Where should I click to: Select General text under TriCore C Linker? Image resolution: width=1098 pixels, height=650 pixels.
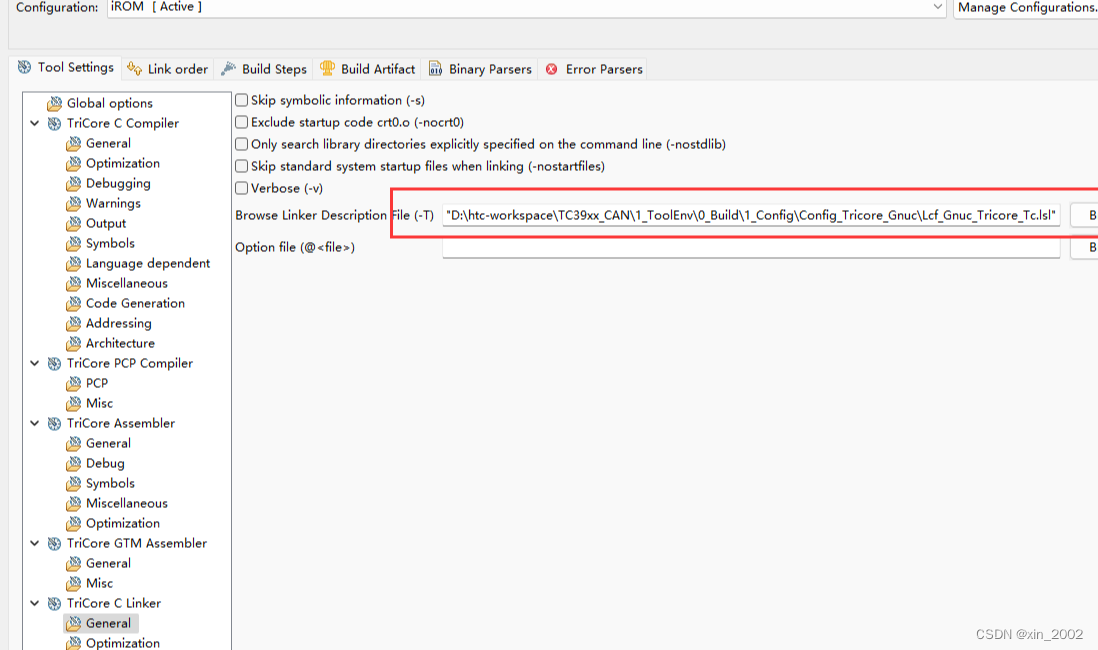[108, 623]
